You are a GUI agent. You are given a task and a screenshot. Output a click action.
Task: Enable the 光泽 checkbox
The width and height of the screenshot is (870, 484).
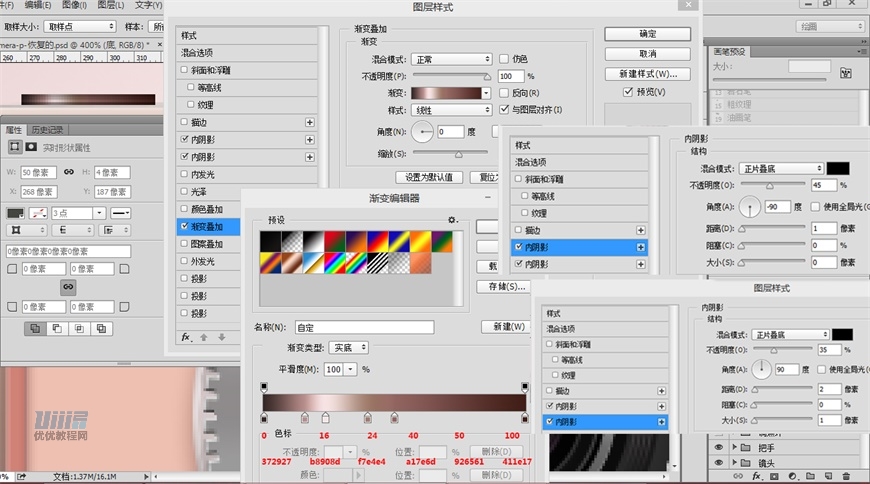point(184,191)
